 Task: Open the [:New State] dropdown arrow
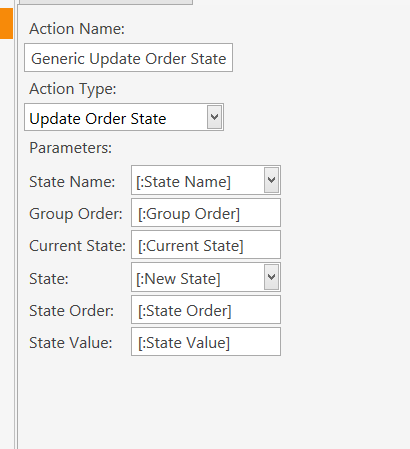pyautogui.click(x=271, y=277)
